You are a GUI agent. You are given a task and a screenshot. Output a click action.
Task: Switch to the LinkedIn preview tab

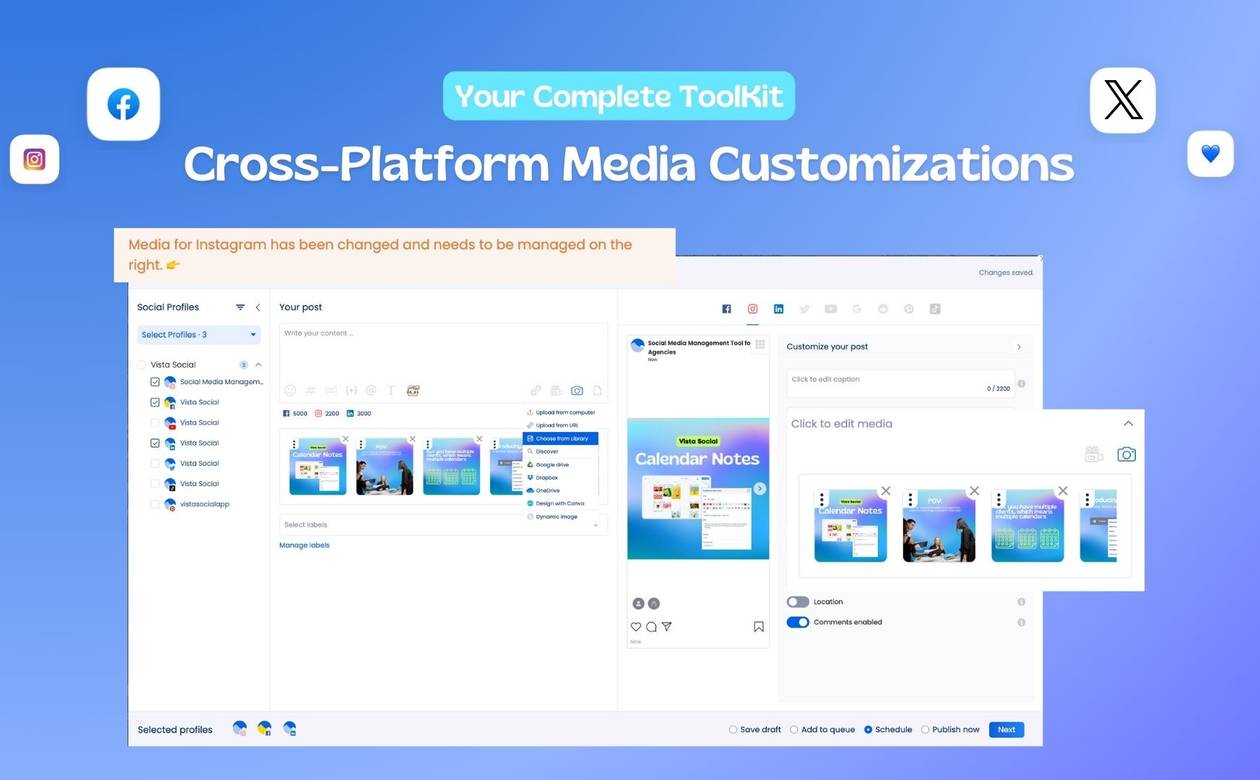coord(778,309)
